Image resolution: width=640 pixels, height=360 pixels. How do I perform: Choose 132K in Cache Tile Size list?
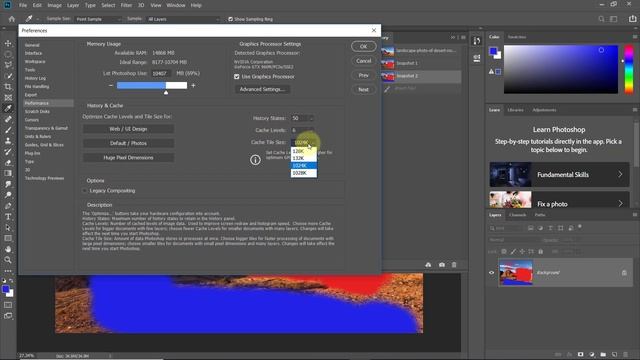click(304, 158)
